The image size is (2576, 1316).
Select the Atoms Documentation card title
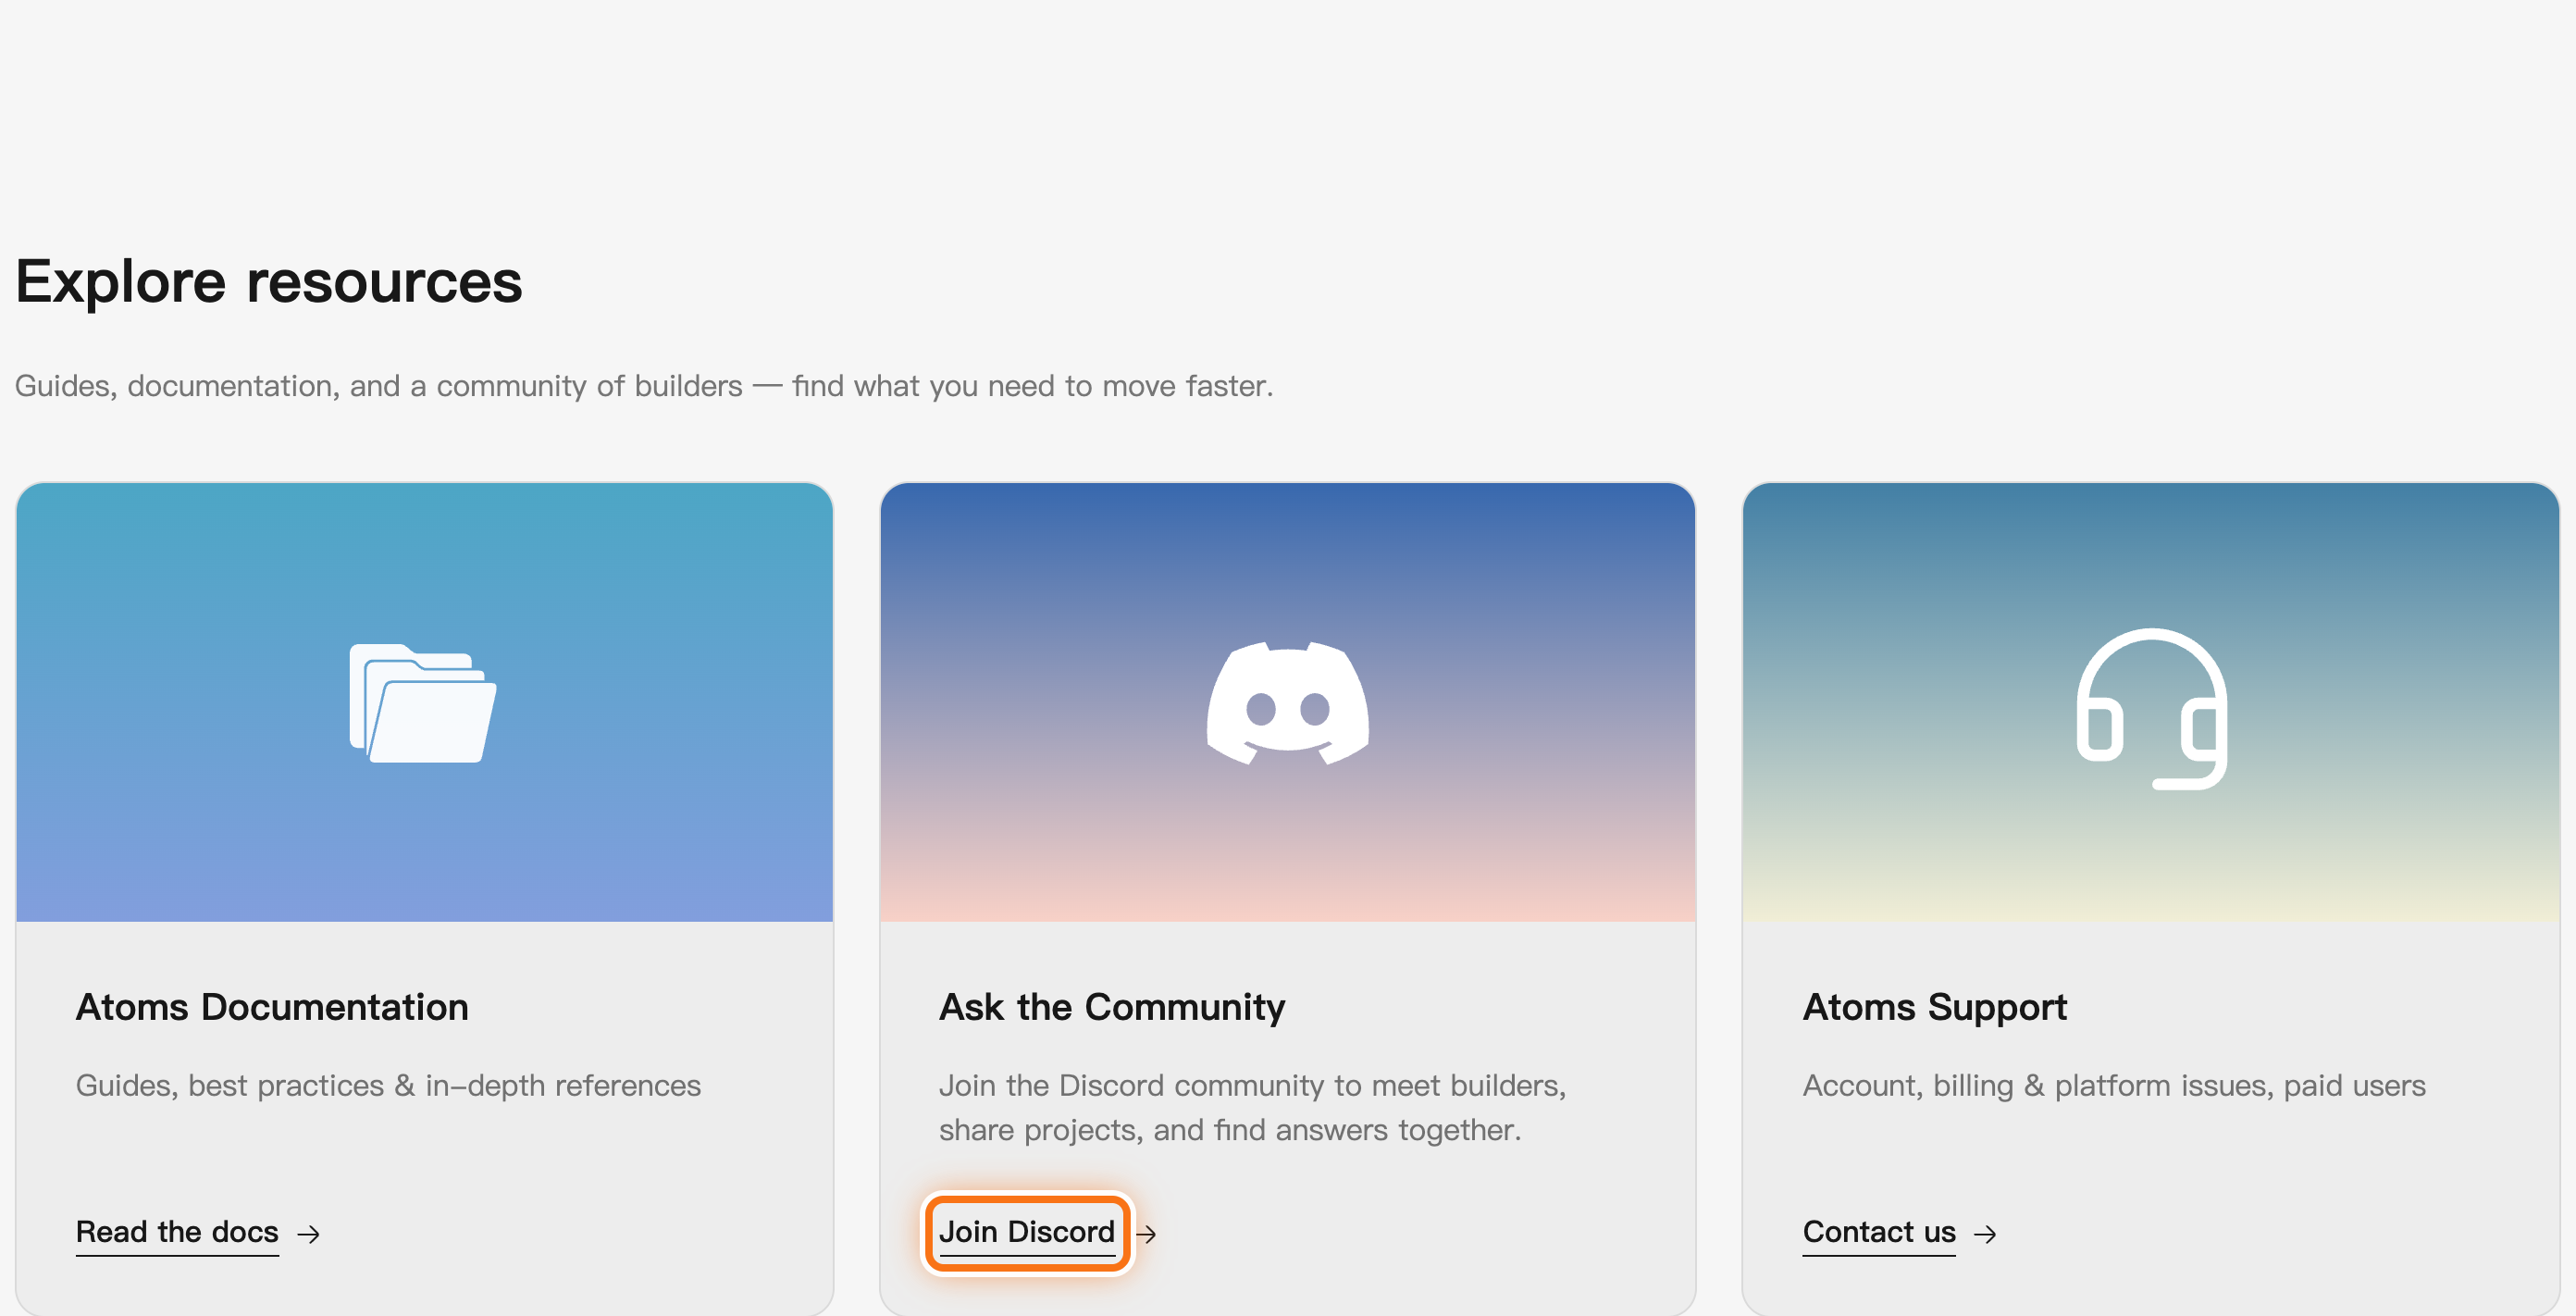(272, 1007)
